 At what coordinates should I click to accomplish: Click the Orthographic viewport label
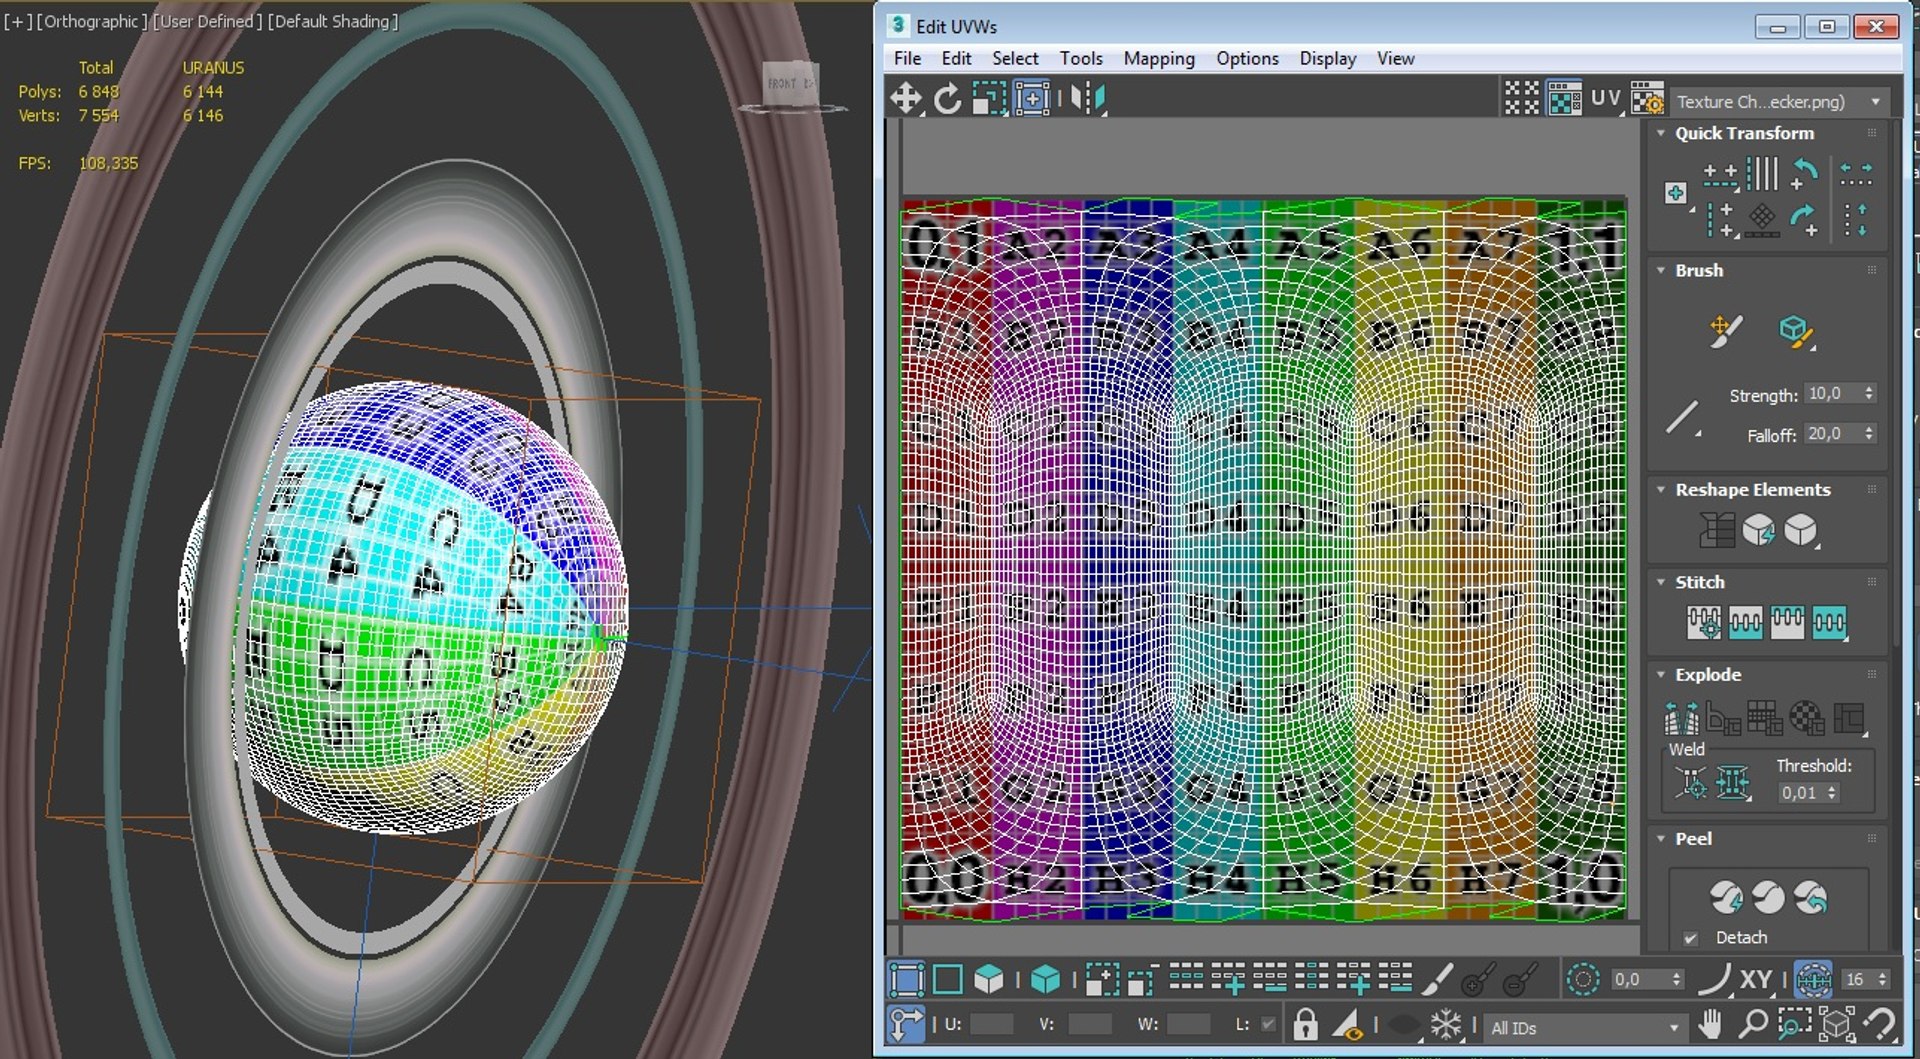(92, 21)
